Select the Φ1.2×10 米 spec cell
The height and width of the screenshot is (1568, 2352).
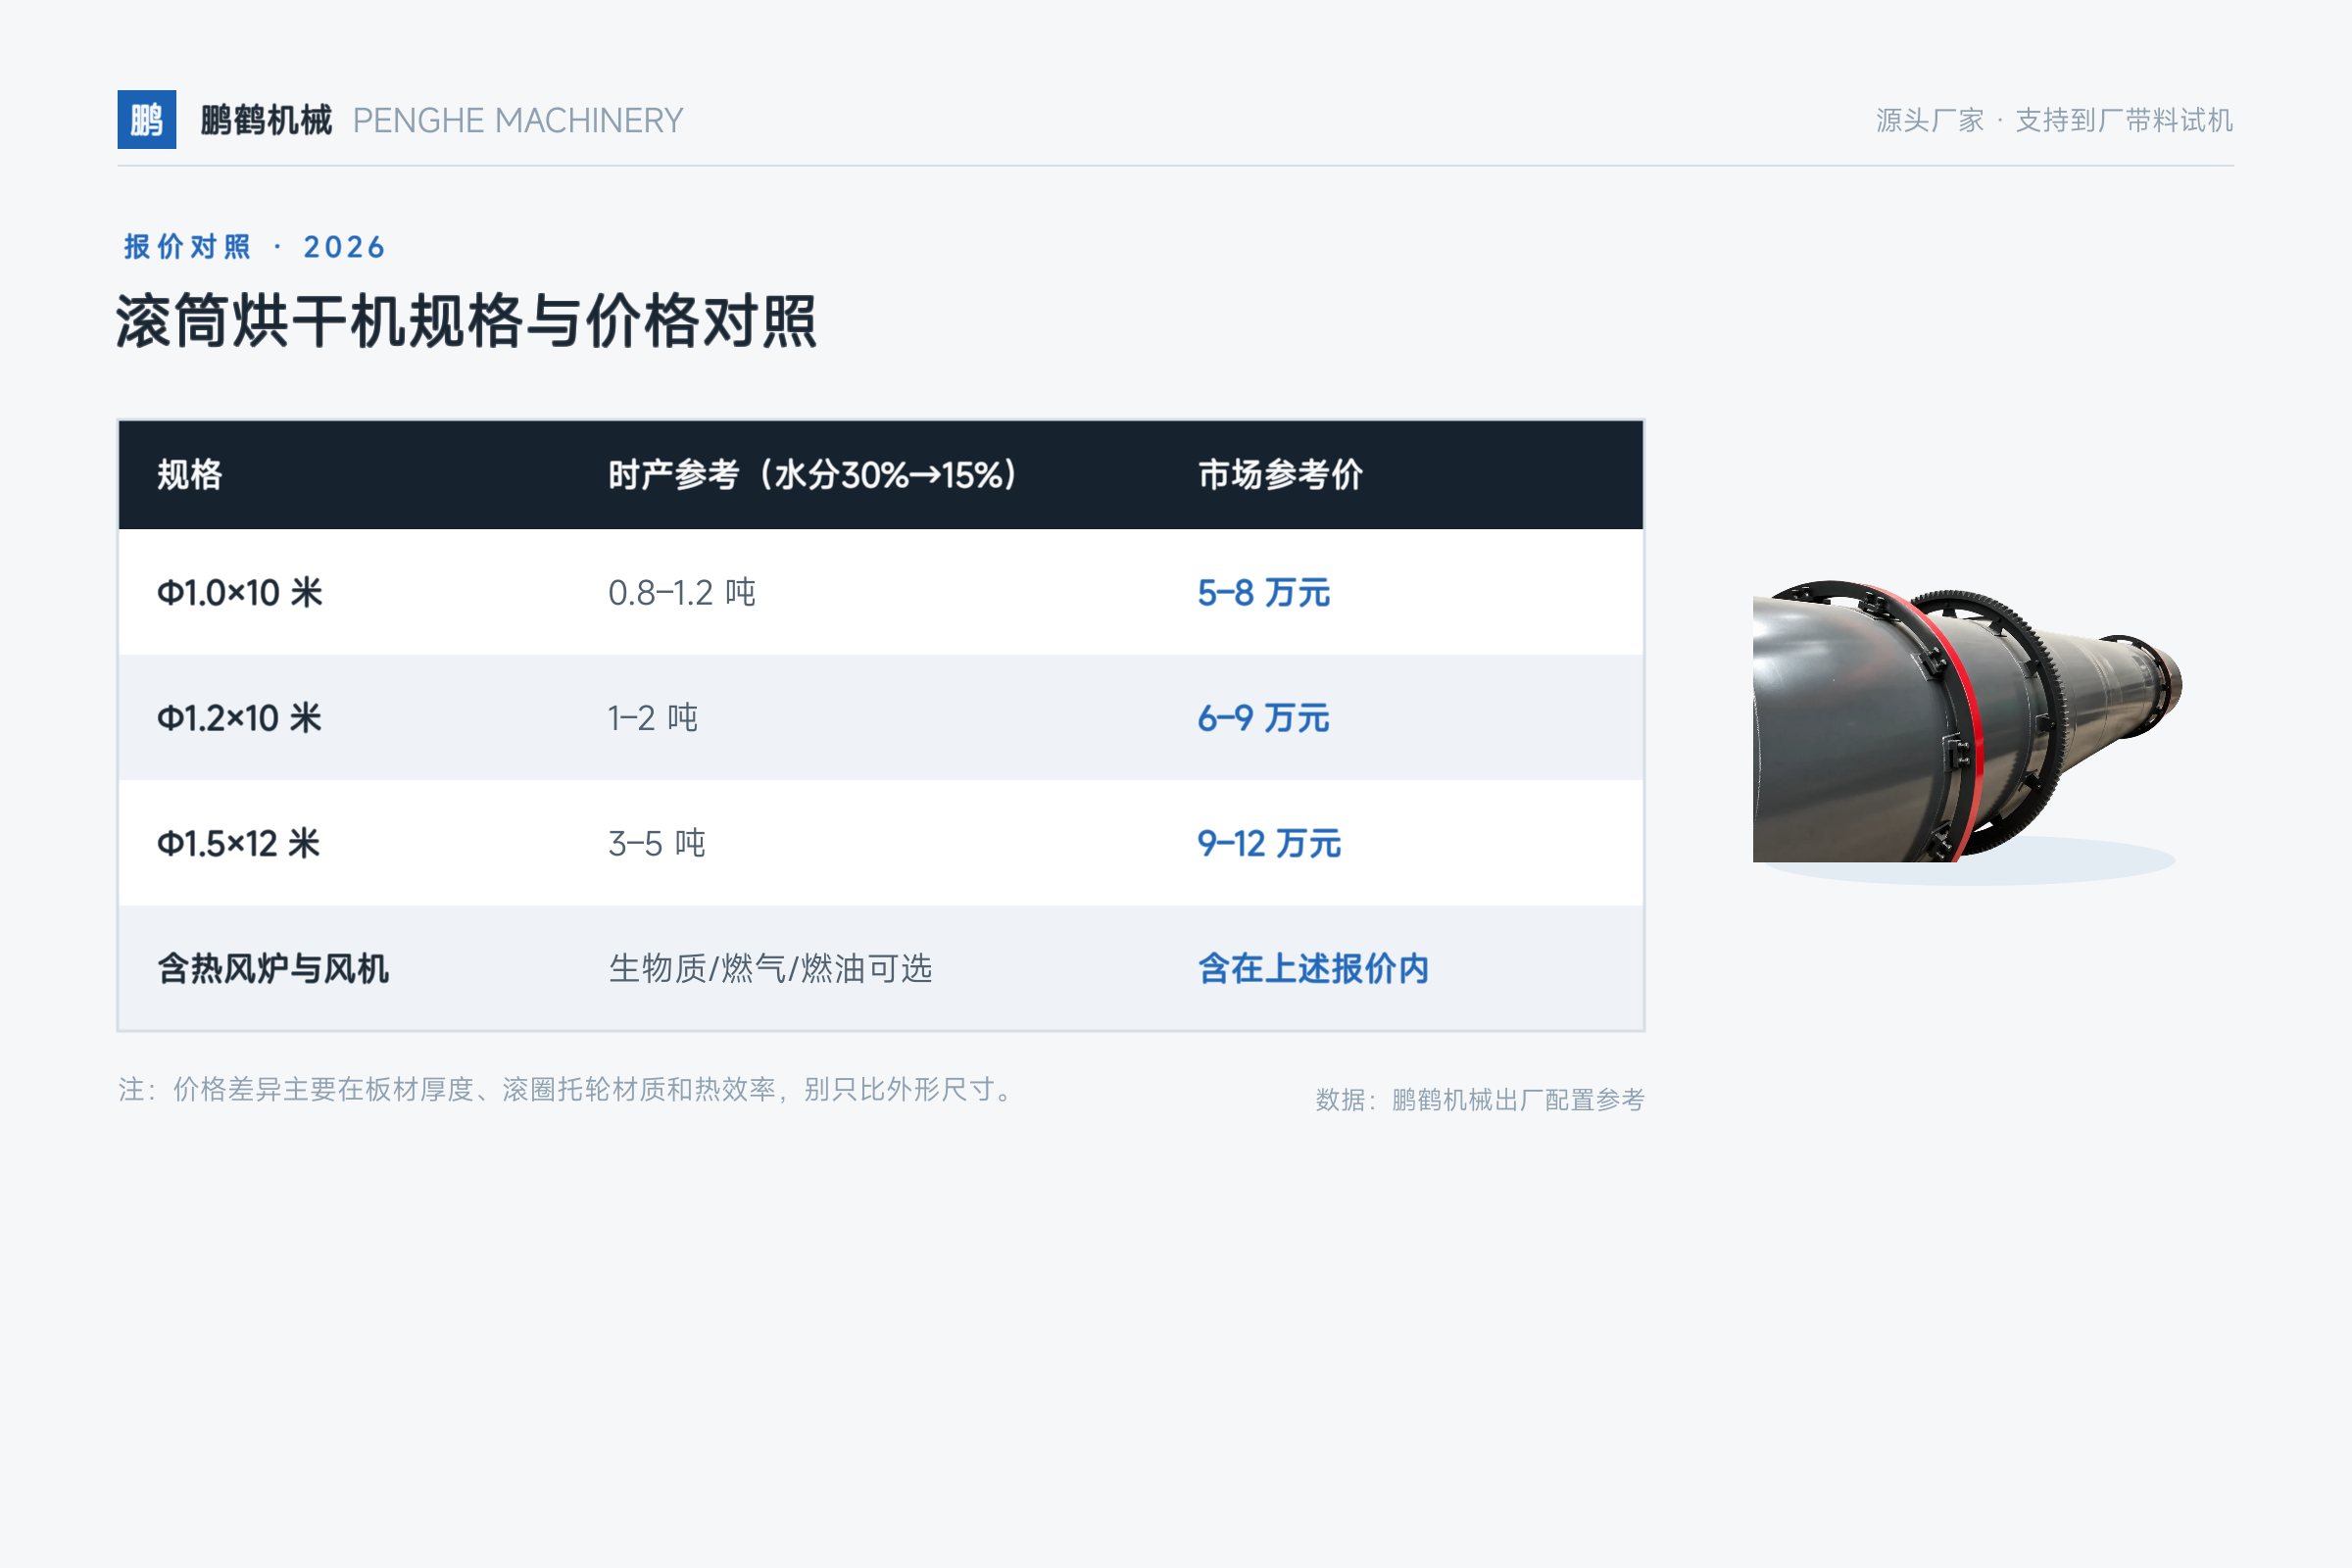tap(240, 718)
